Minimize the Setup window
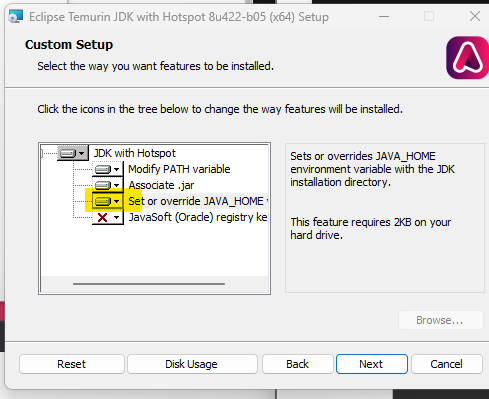This screenshot has width=489, height=399. pyautogui.click(x=384, y=16)
